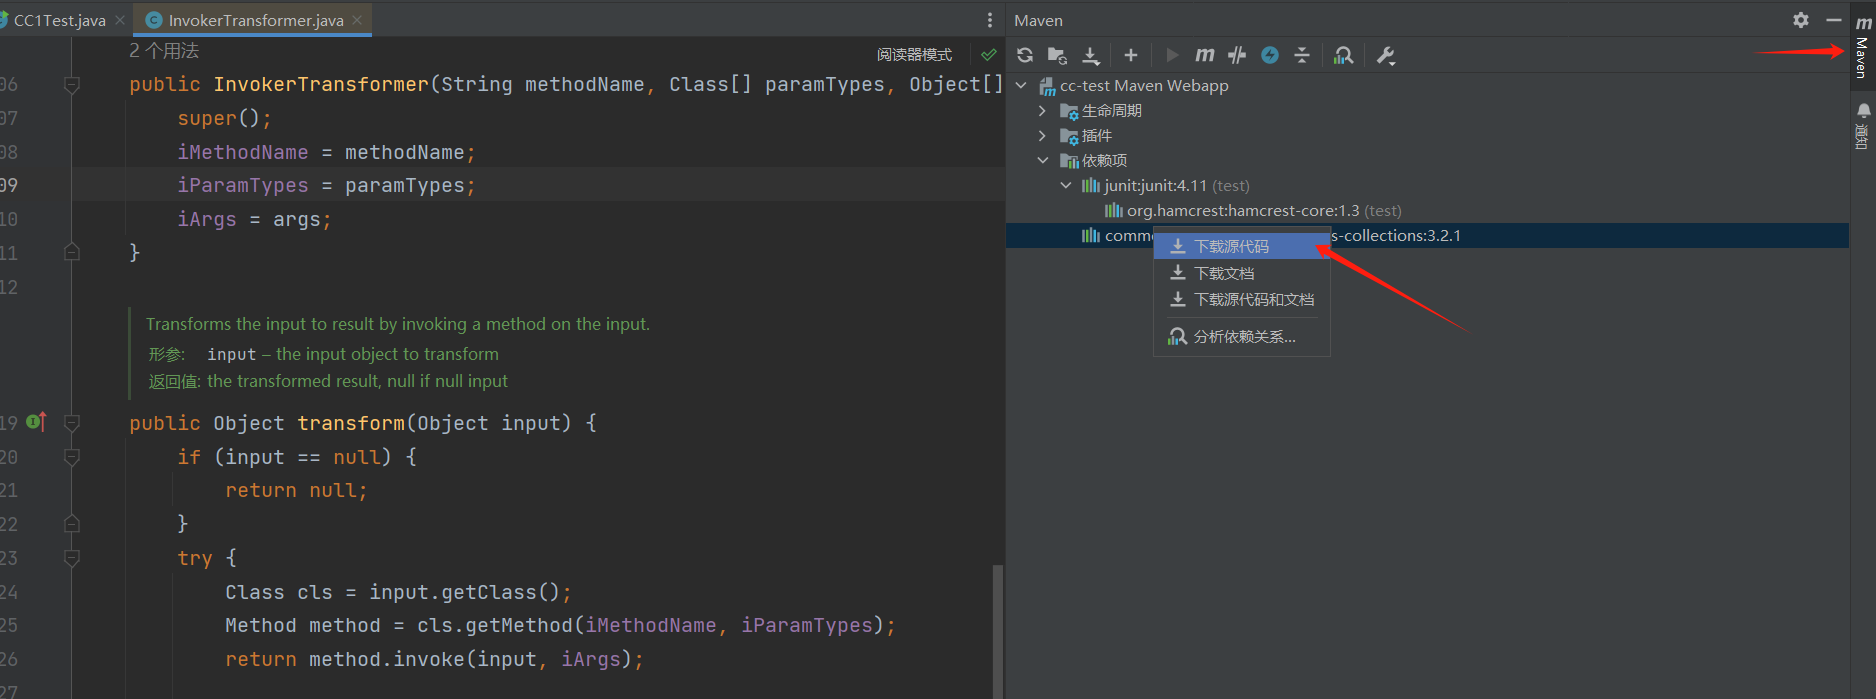Expand the 插件 plugins node
Viewport: 1876px width, 699px height.
[1042, 136]
